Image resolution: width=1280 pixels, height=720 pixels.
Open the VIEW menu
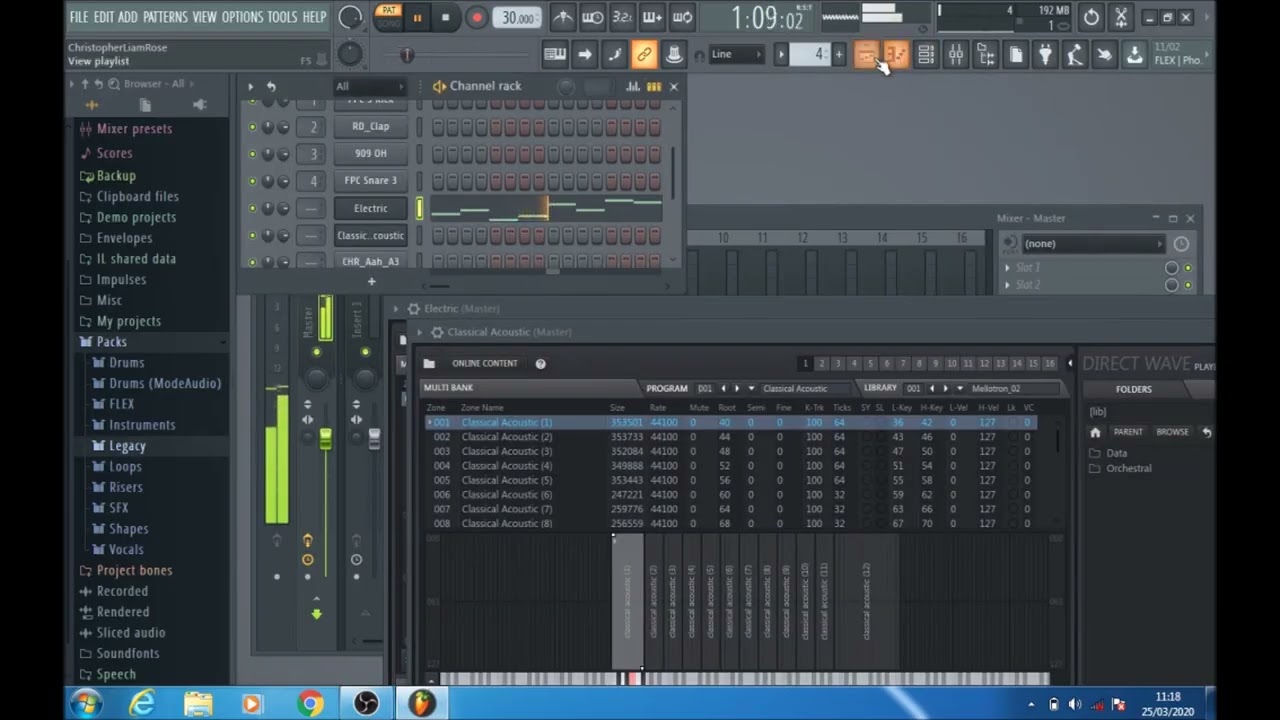pos(204,17)
